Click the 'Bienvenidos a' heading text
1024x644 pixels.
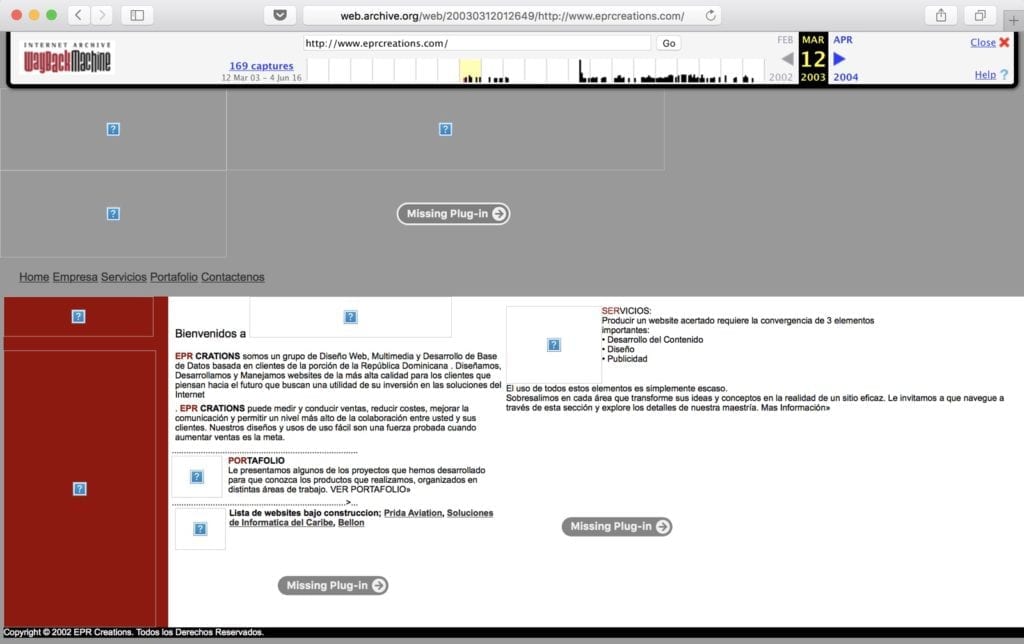(210, 333)
